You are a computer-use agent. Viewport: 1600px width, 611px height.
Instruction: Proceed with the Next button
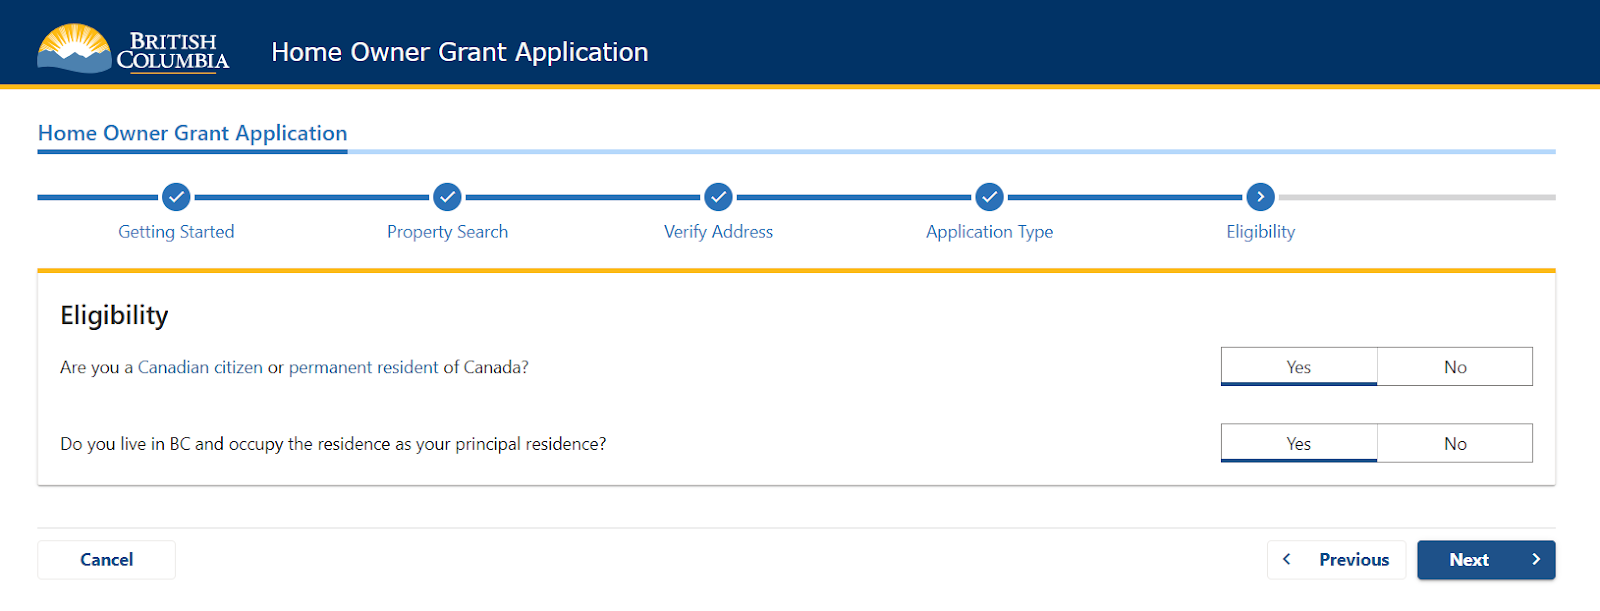(x=1486, y=560)
